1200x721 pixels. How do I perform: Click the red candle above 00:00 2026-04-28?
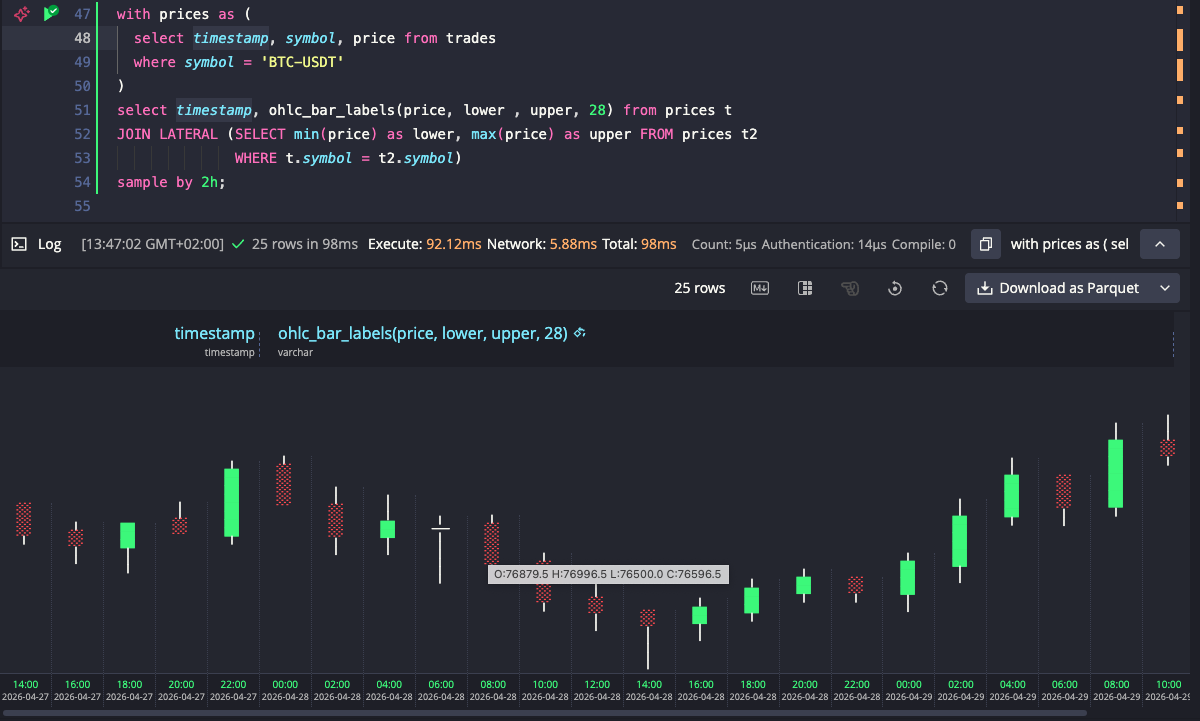point(283,483)
